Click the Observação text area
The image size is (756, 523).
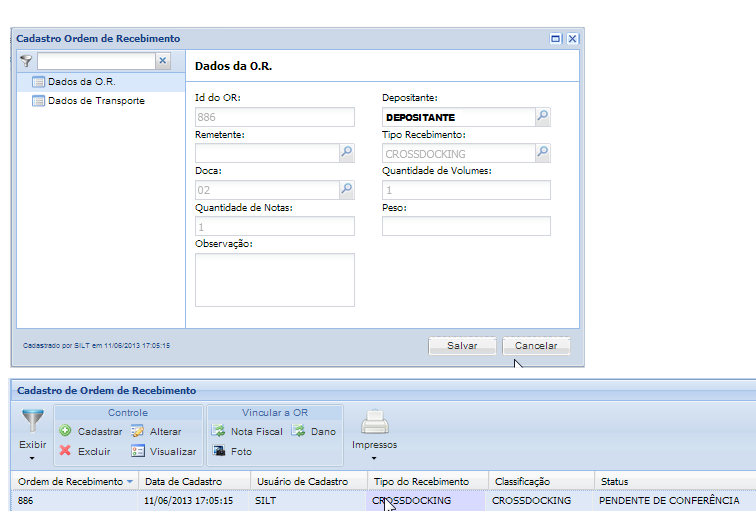pos(274,280)
